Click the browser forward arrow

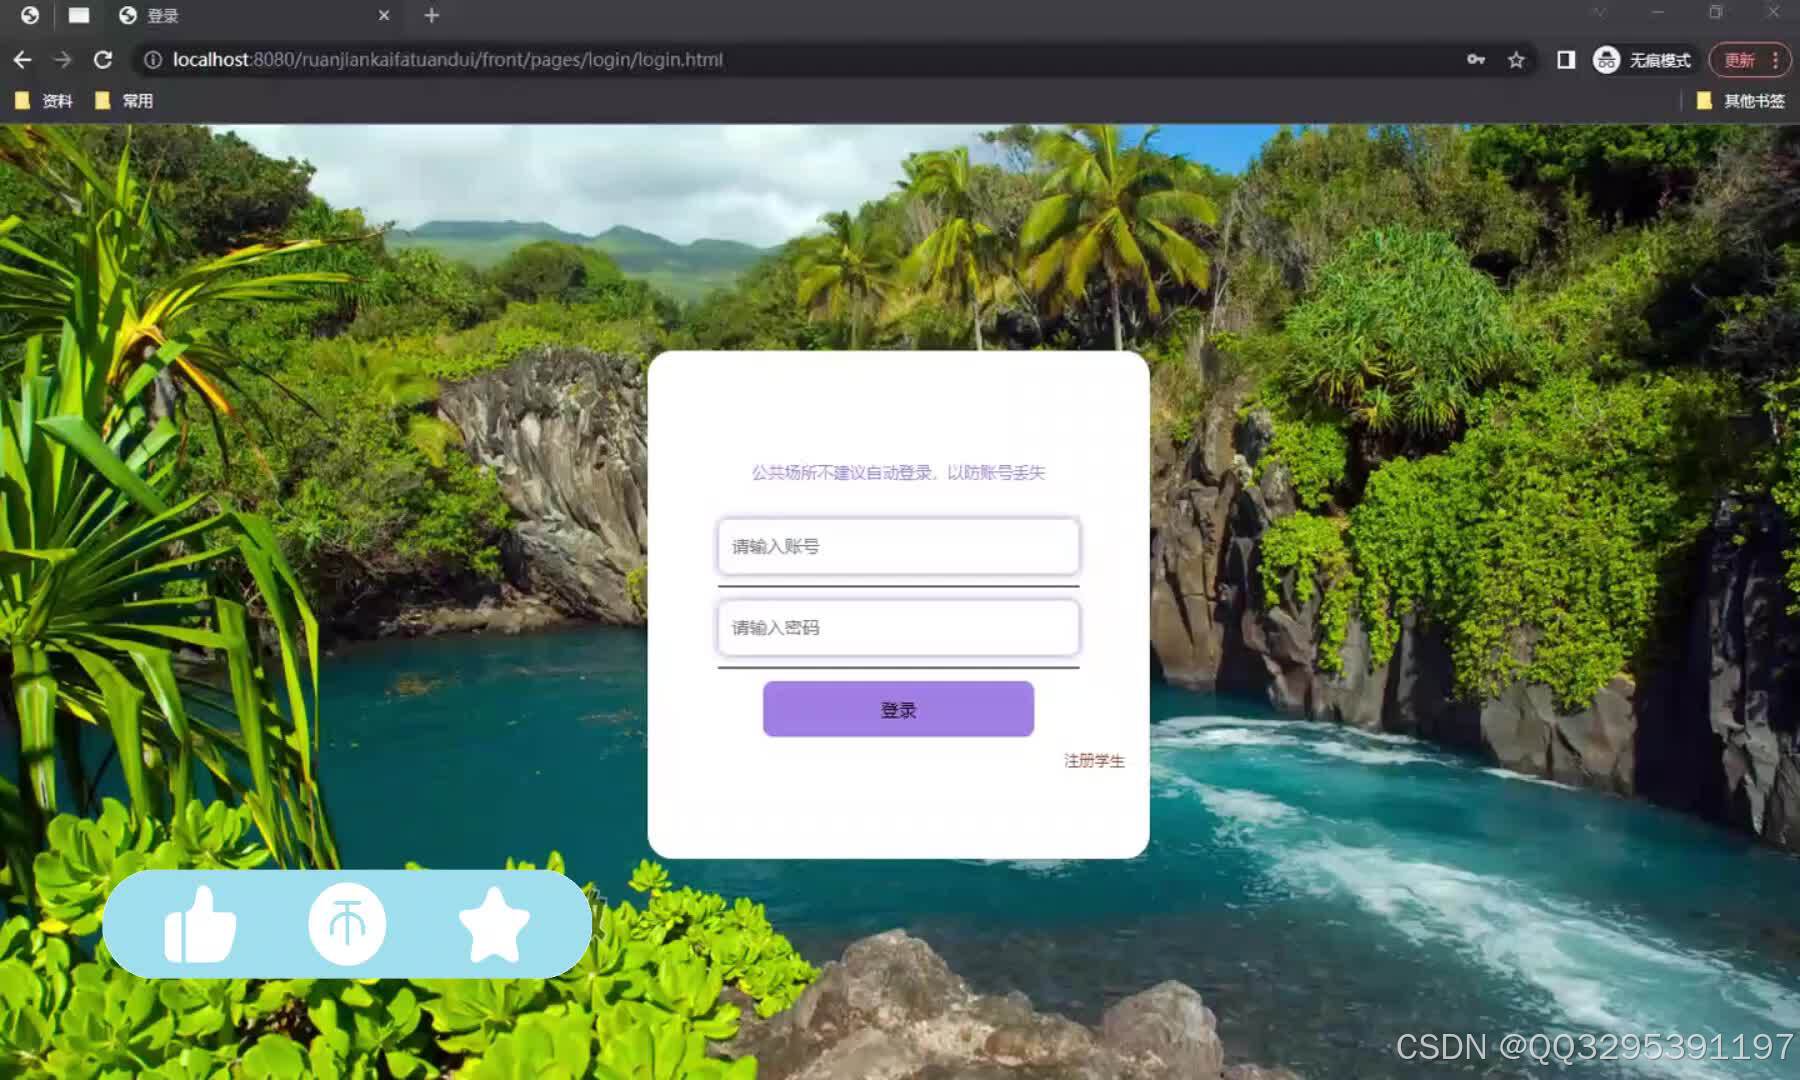tap(62, 60)
